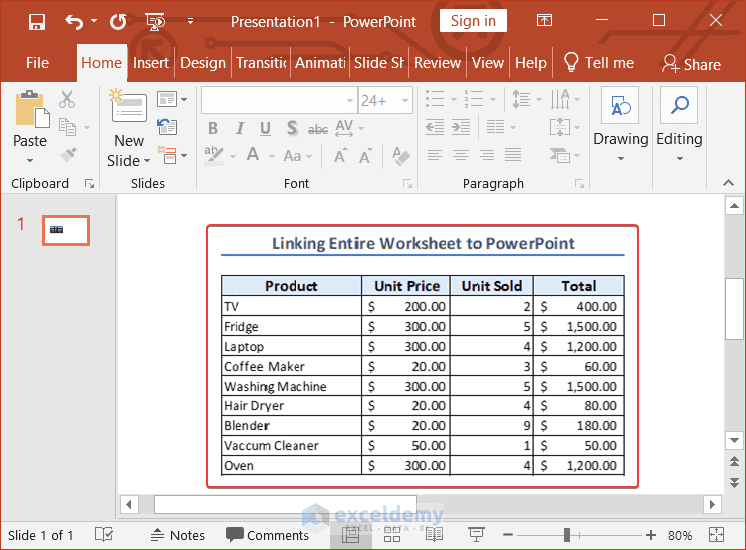This screenshot has width=746, height=550.
Task: Click the Paste clipboard icon
Action: [32, 109]
